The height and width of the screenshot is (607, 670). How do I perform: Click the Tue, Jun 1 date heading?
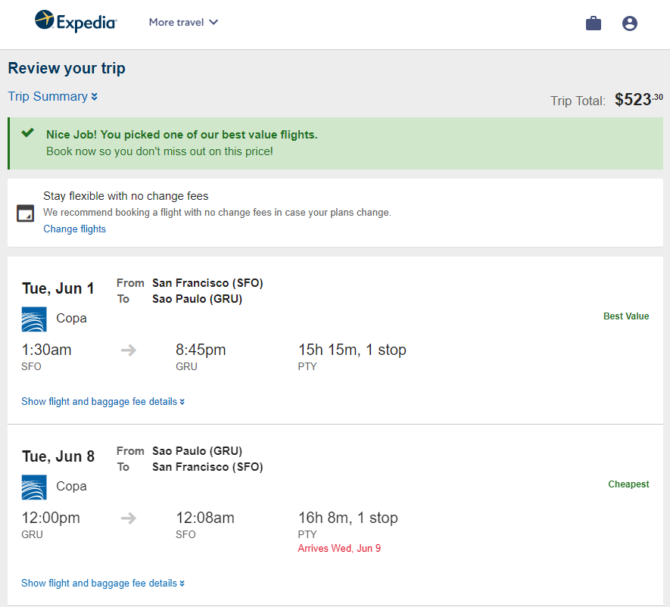coord(58,289)
